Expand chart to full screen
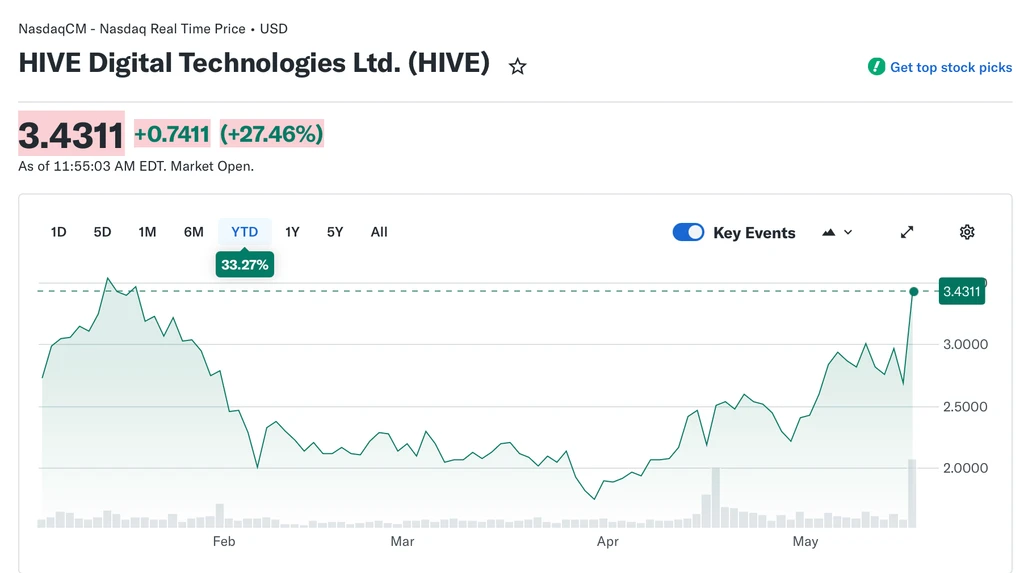Screen dimensions: 1024x573 coord(907,232)
